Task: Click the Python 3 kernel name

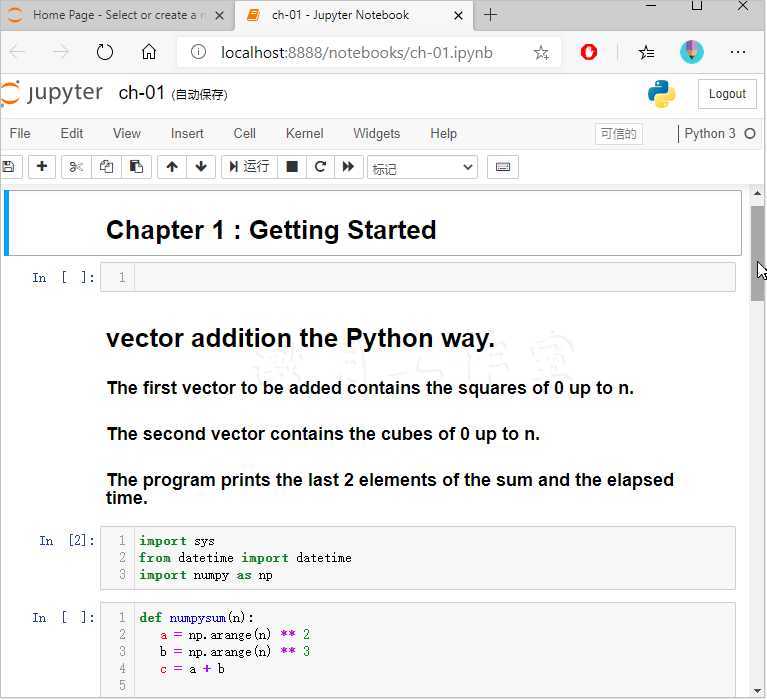Action: click(709, 133)
